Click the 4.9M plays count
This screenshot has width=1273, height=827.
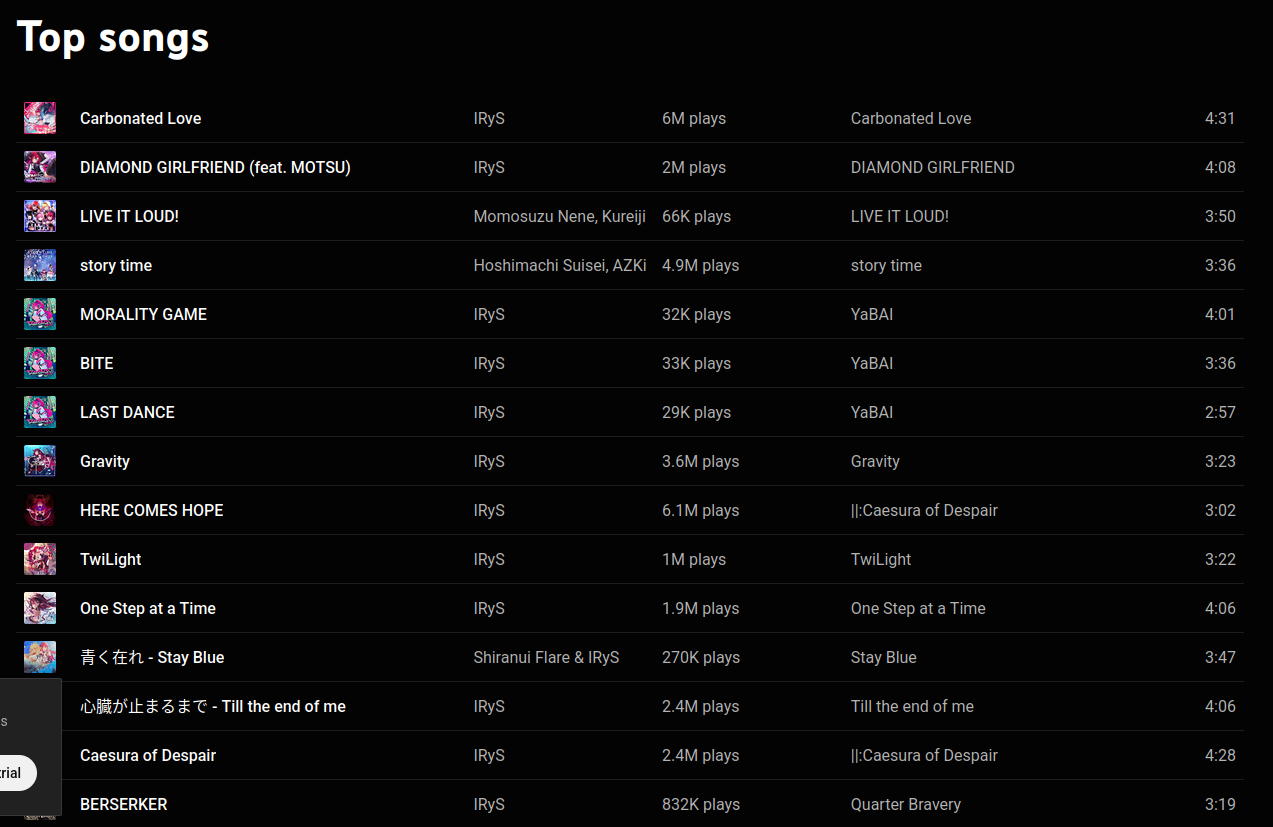coord(700,265)
